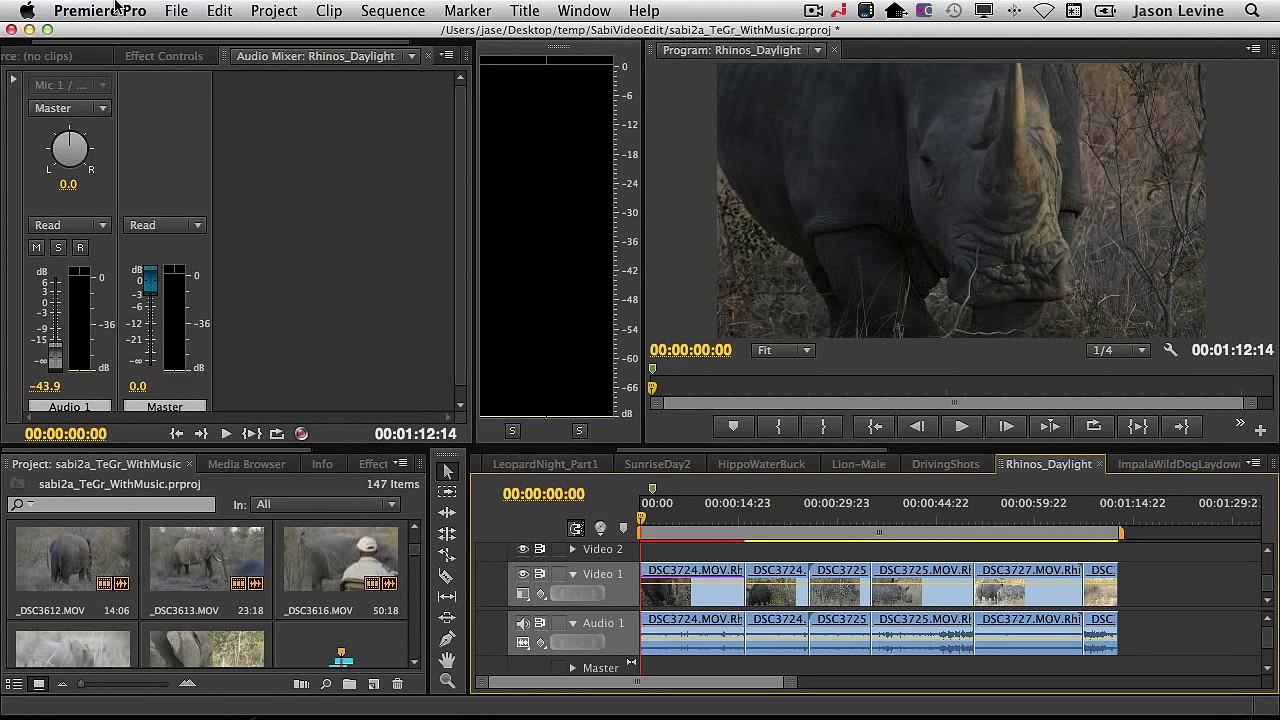The height and width of the screenshot is (720, 1280).
Task: Open Master track Read automation dropdown
Action: point(164,225)
